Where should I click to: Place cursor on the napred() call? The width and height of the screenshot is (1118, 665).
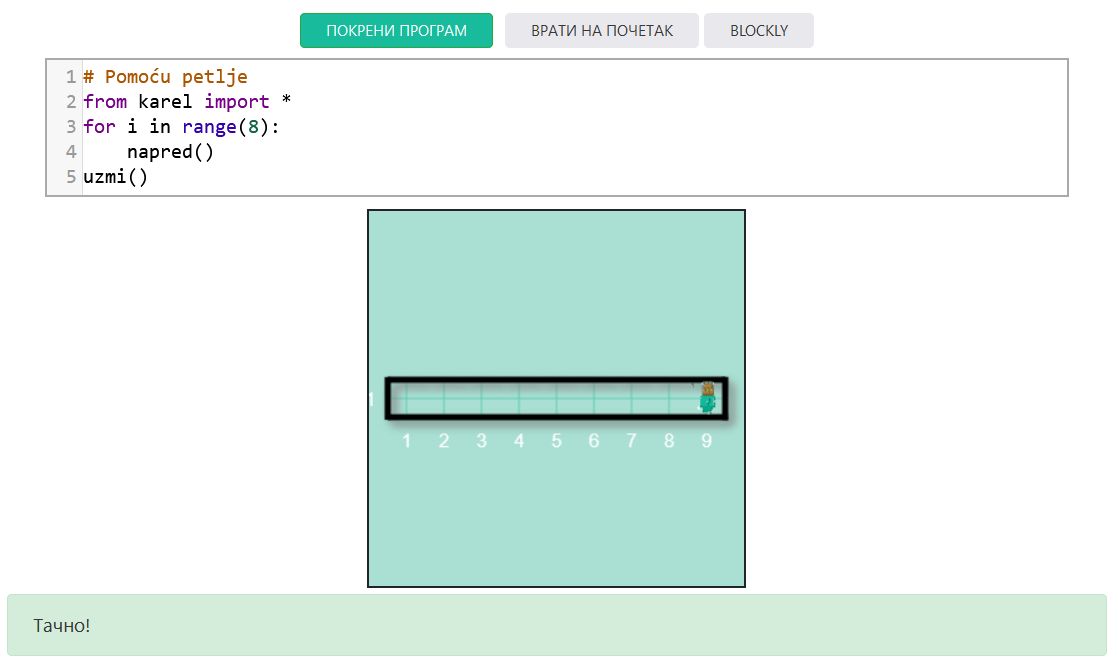pos(170,152)
